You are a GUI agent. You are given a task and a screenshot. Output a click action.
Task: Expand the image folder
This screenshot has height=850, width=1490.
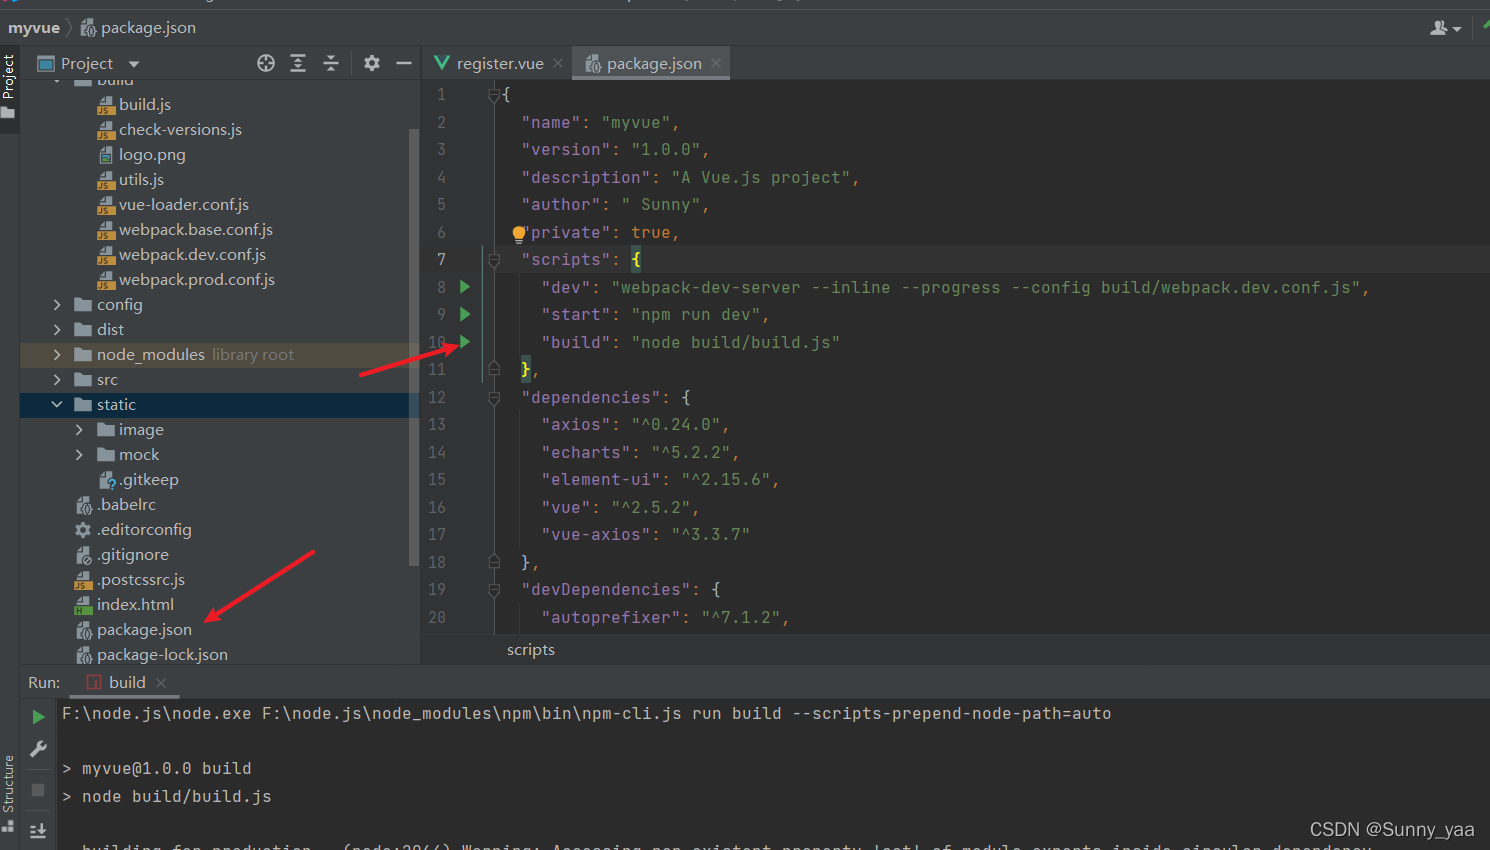tap(79, 429)
